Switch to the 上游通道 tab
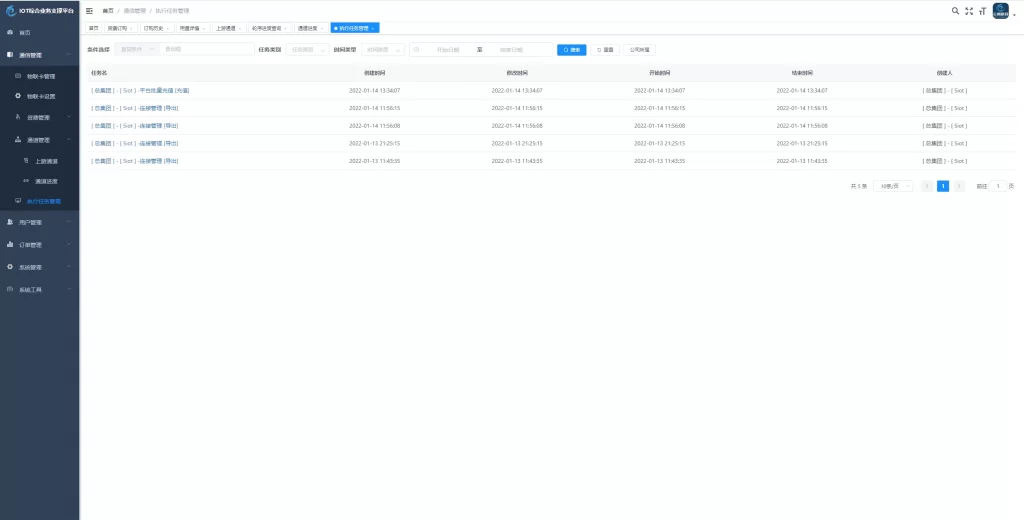Viewport: 1024px width, 520px height. point(229,28)
